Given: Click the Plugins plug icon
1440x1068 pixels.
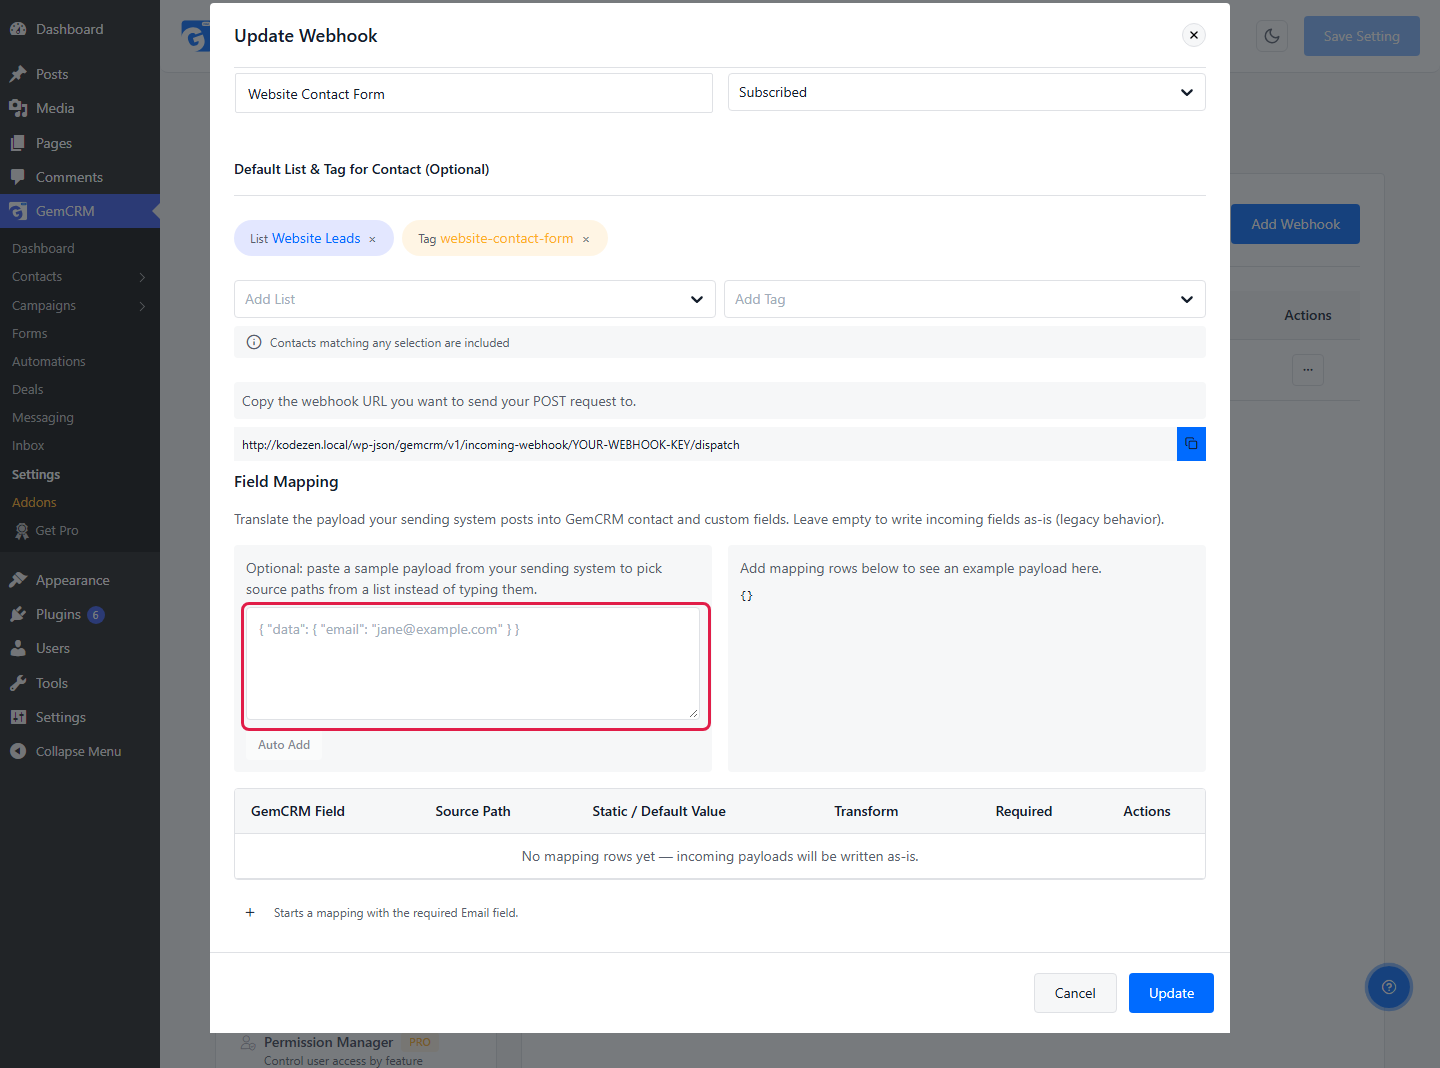Looking at the screenshot, I should coord(18,614).
